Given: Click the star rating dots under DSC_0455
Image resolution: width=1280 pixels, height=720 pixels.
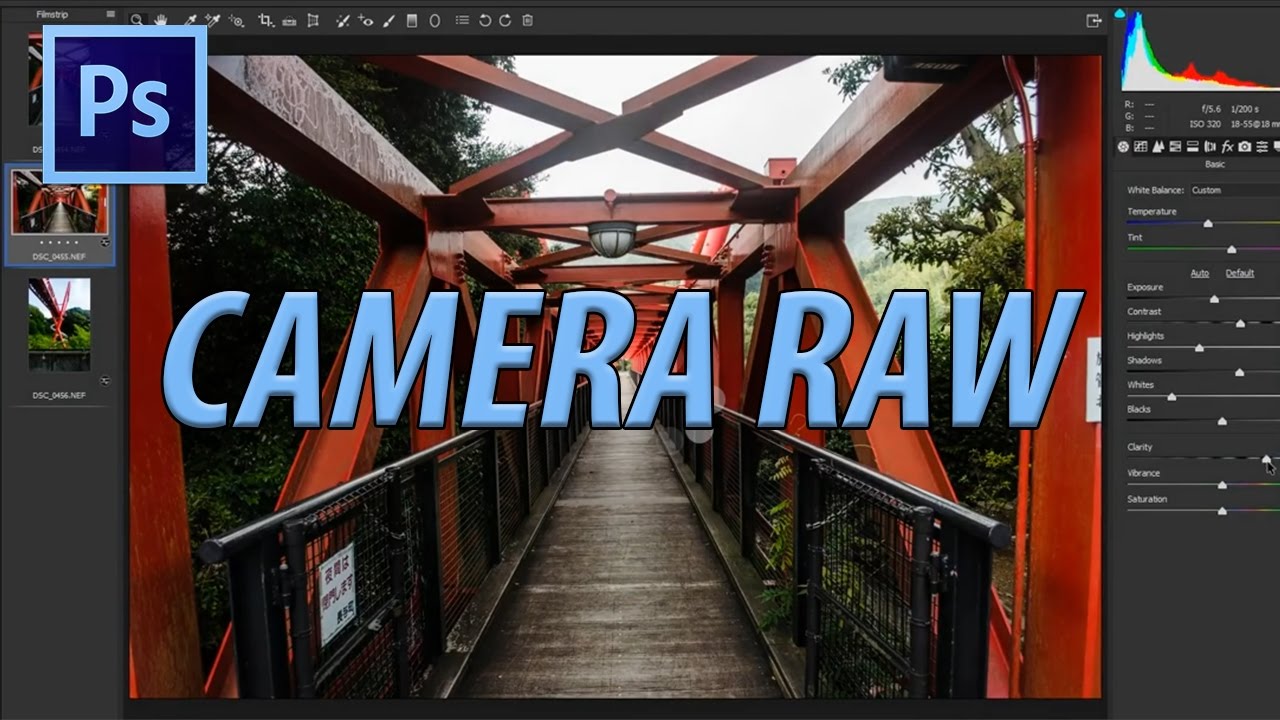Looking at the screenshot, I should pos(59,243).
